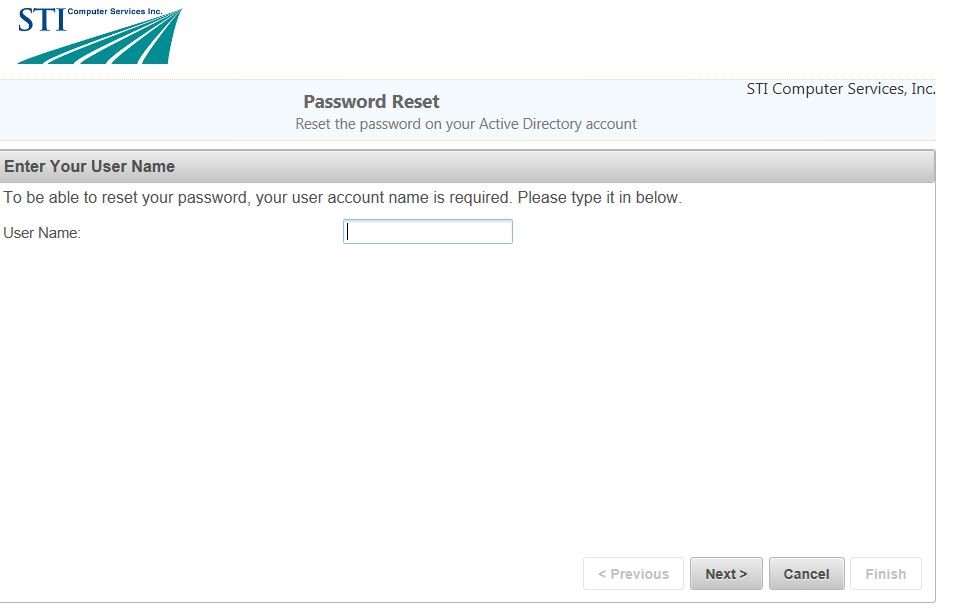This screenshot has height=613, width=954.
Task: Focus the User Name text box
Action: click(428, 232)
